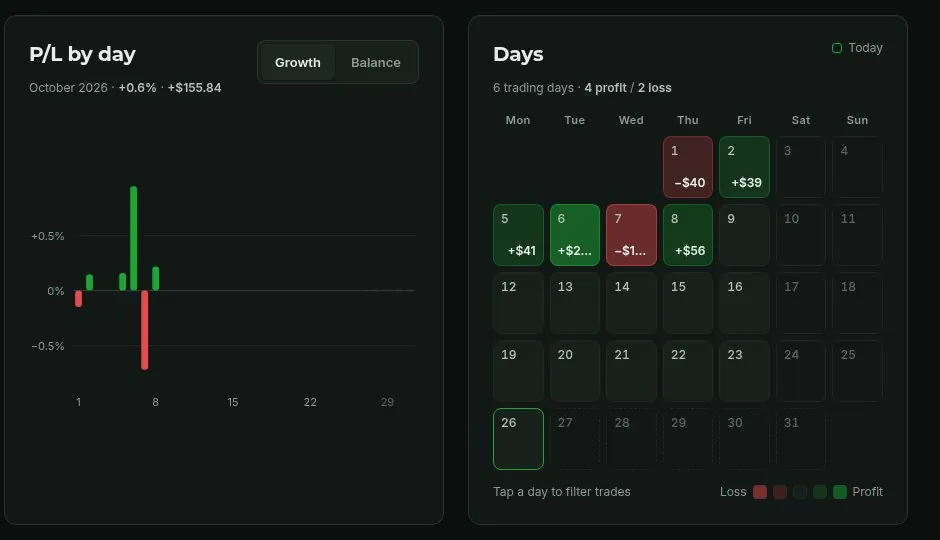This screenshot has width=940, height=540.
Task: Select day 11 in calendar
Action: click(x=857, y=235)
